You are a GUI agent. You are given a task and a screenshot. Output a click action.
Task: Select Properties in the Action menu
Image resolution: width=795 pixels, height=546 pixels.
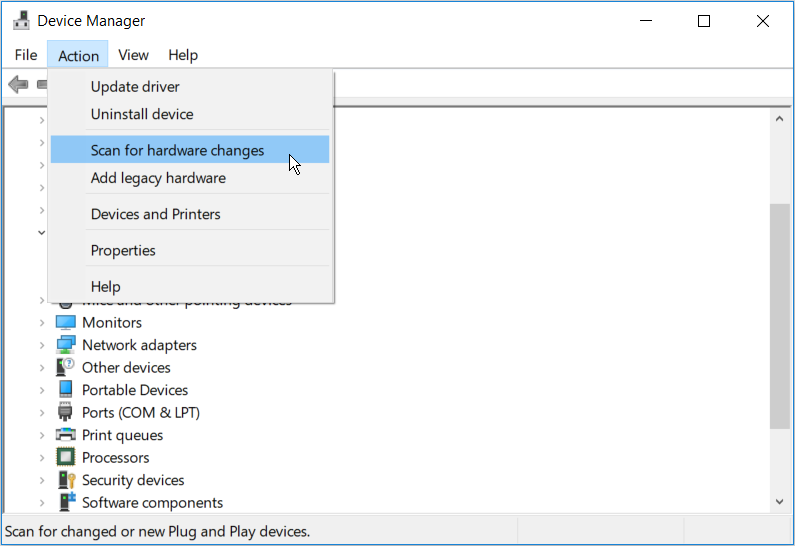coord(190,250)
